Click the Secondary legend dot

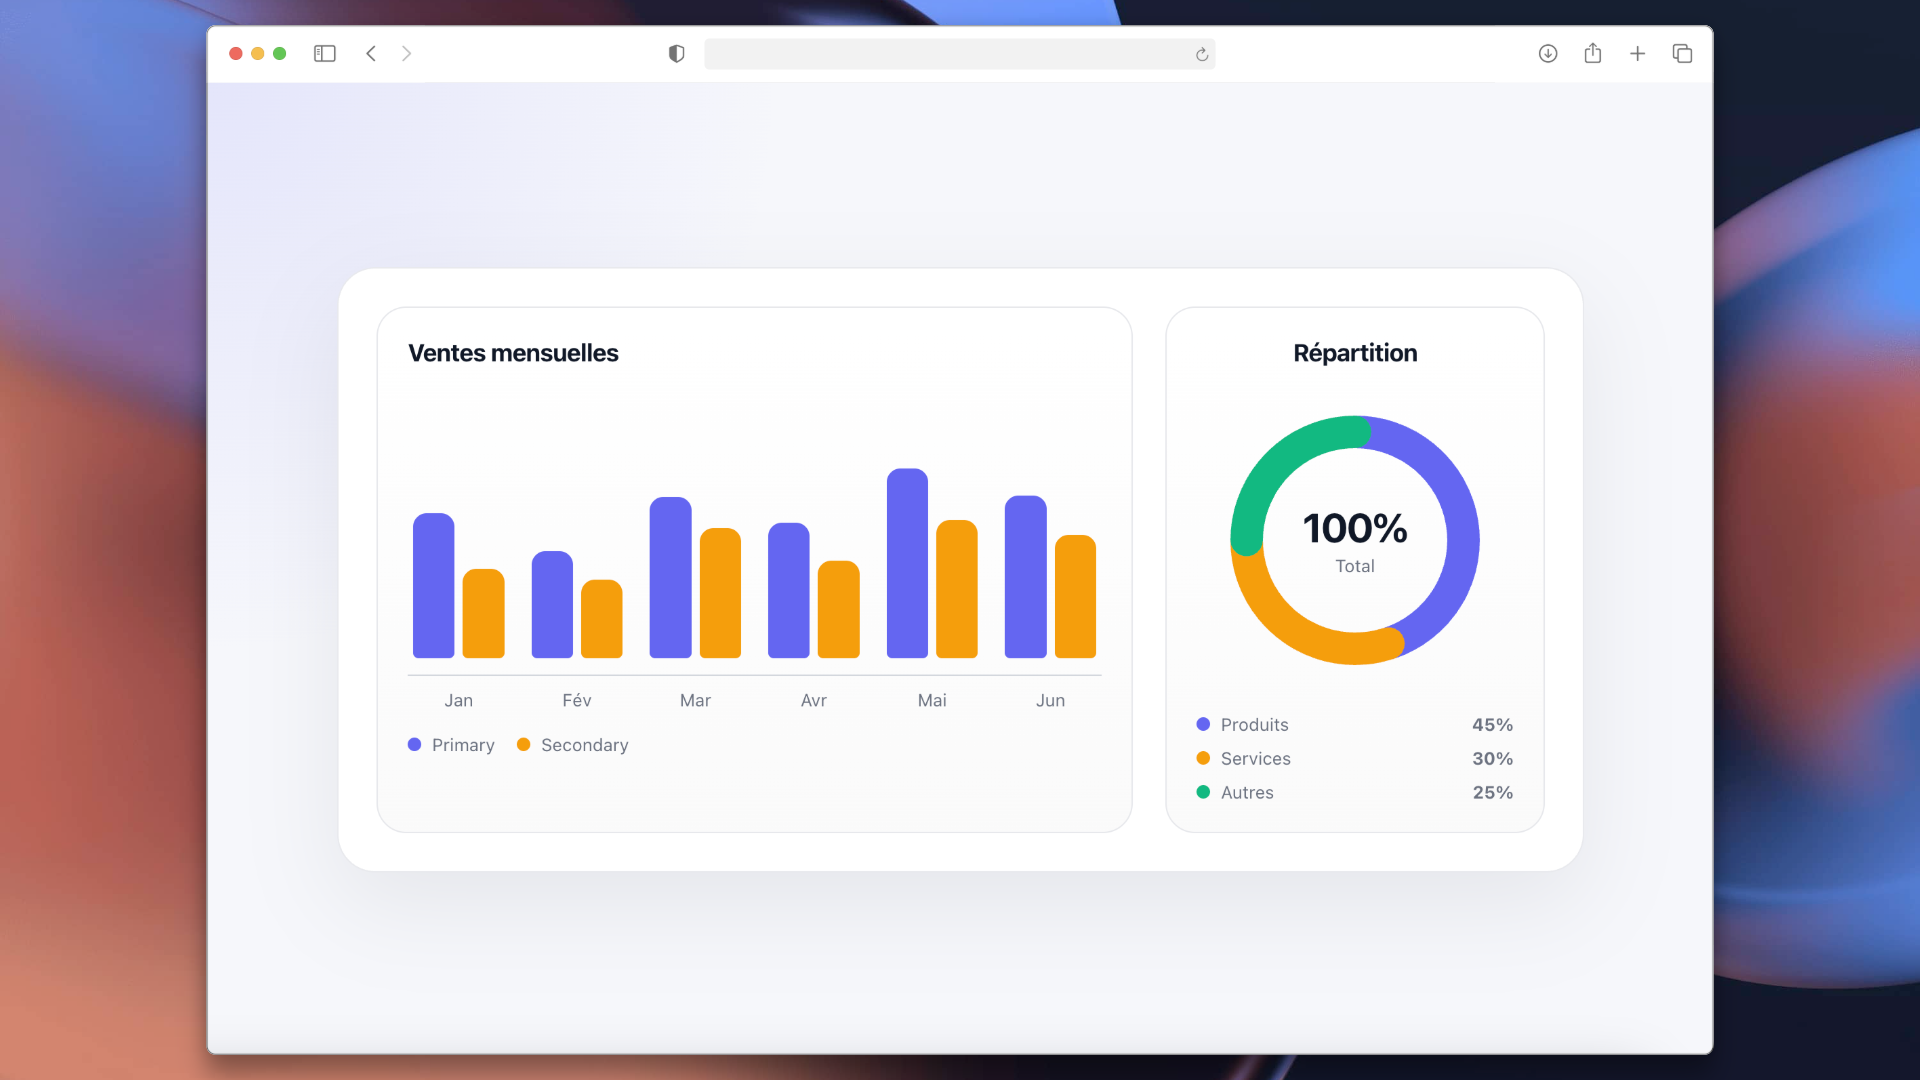click(523, 744)
